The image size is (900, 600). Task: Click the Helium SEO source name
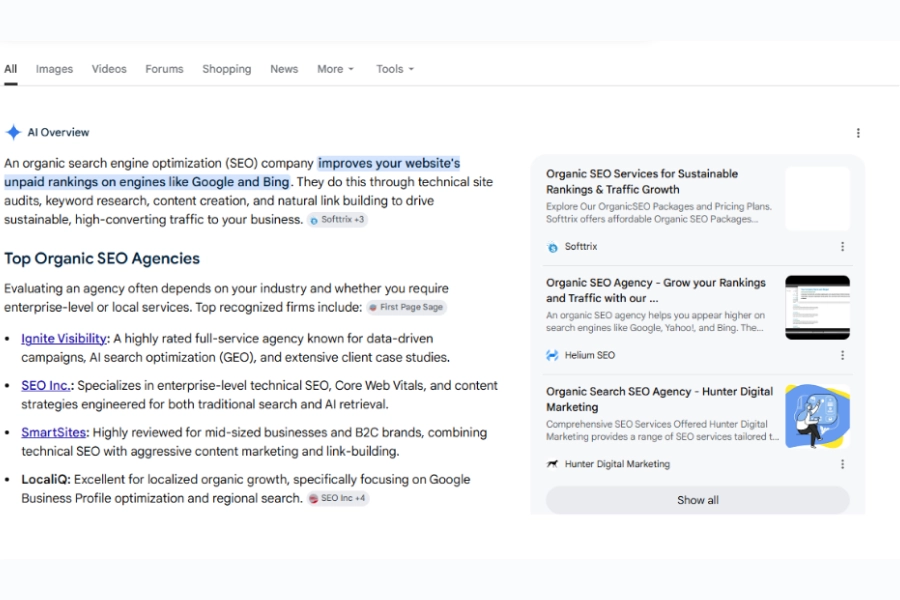(x=589, y=355)
